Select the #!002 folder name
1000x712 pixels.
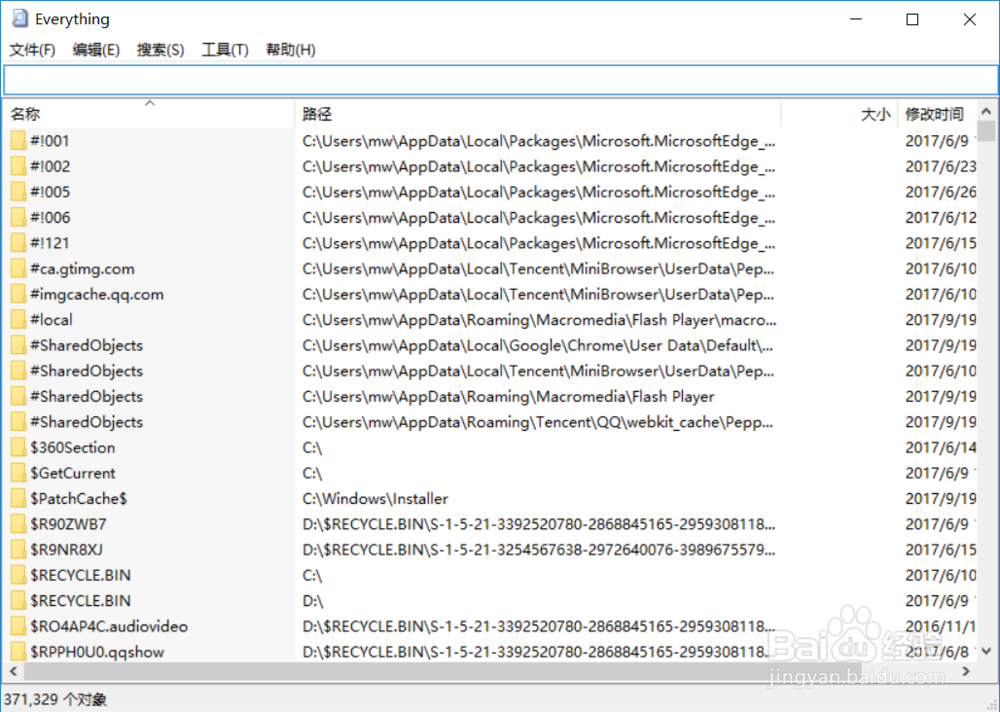pos(50,167)
